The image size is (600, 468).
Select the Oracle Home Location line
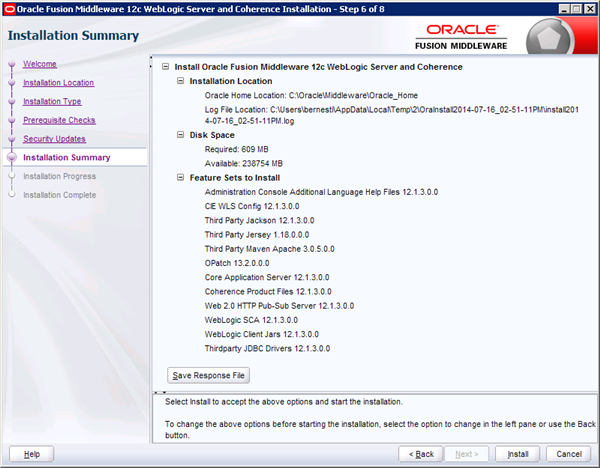[x=311, y=95]
